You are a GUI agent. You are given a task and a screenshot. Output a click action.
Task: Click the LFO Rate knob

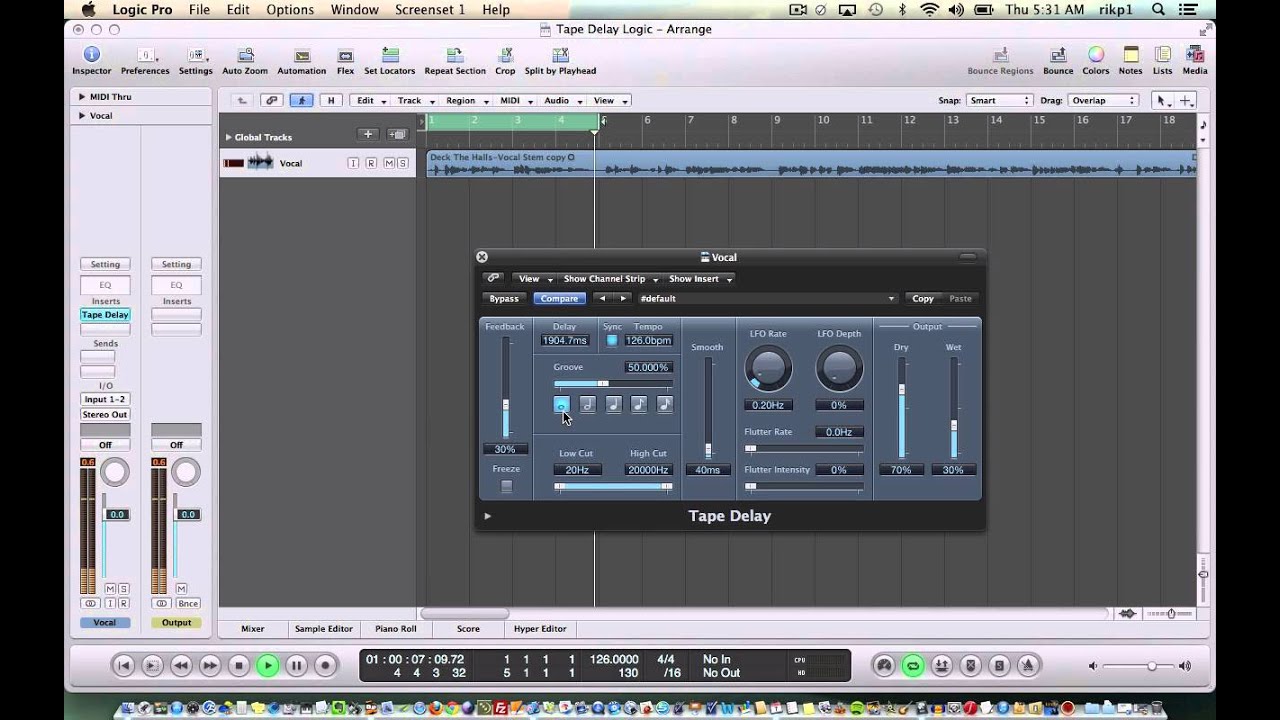tap(768, 369)
